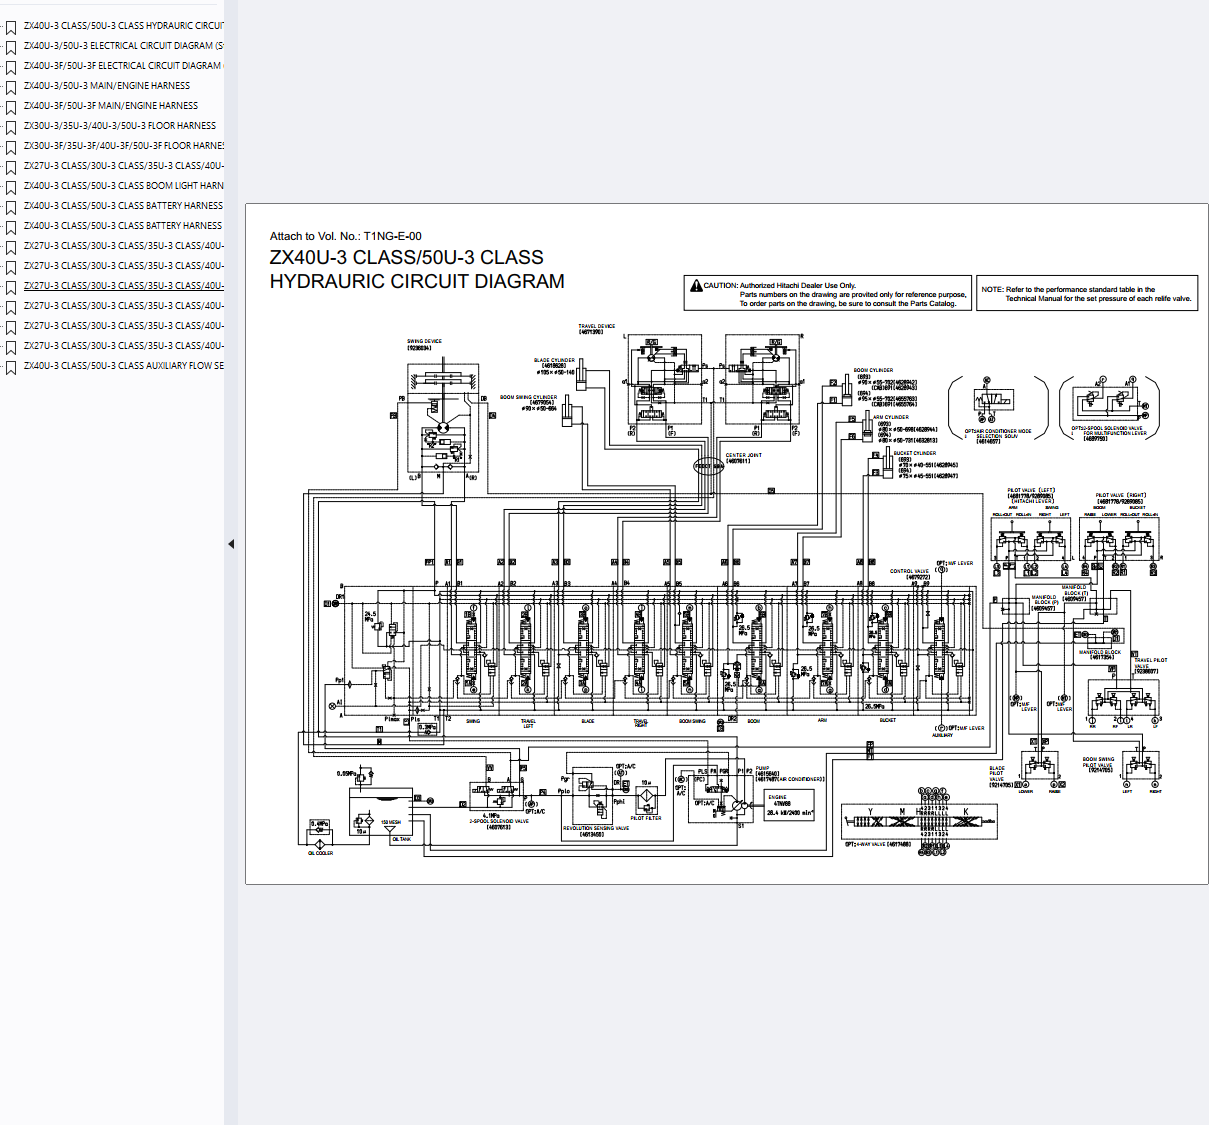1209x1125 pixels.
Task: Click the NOTE performance standard table box
Action: pos(1087,294)
